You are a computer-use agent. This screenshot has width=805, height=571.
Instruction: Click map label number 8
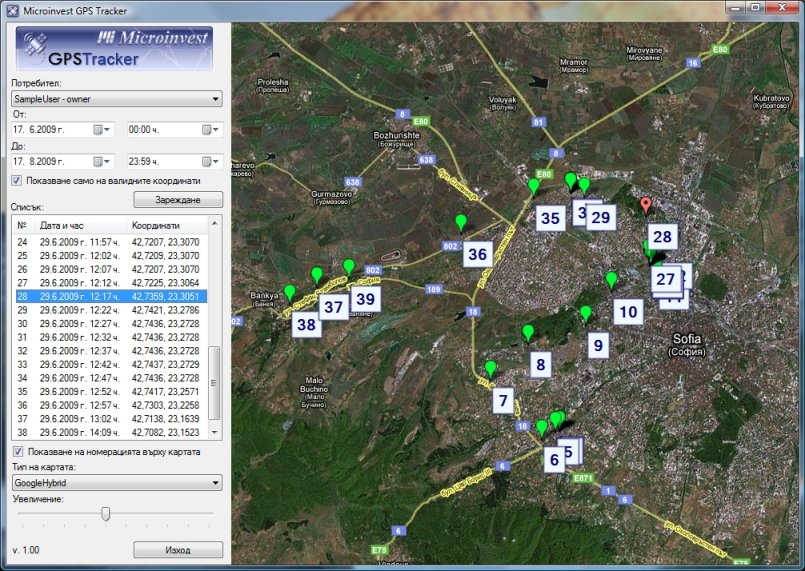coord(541,365)
